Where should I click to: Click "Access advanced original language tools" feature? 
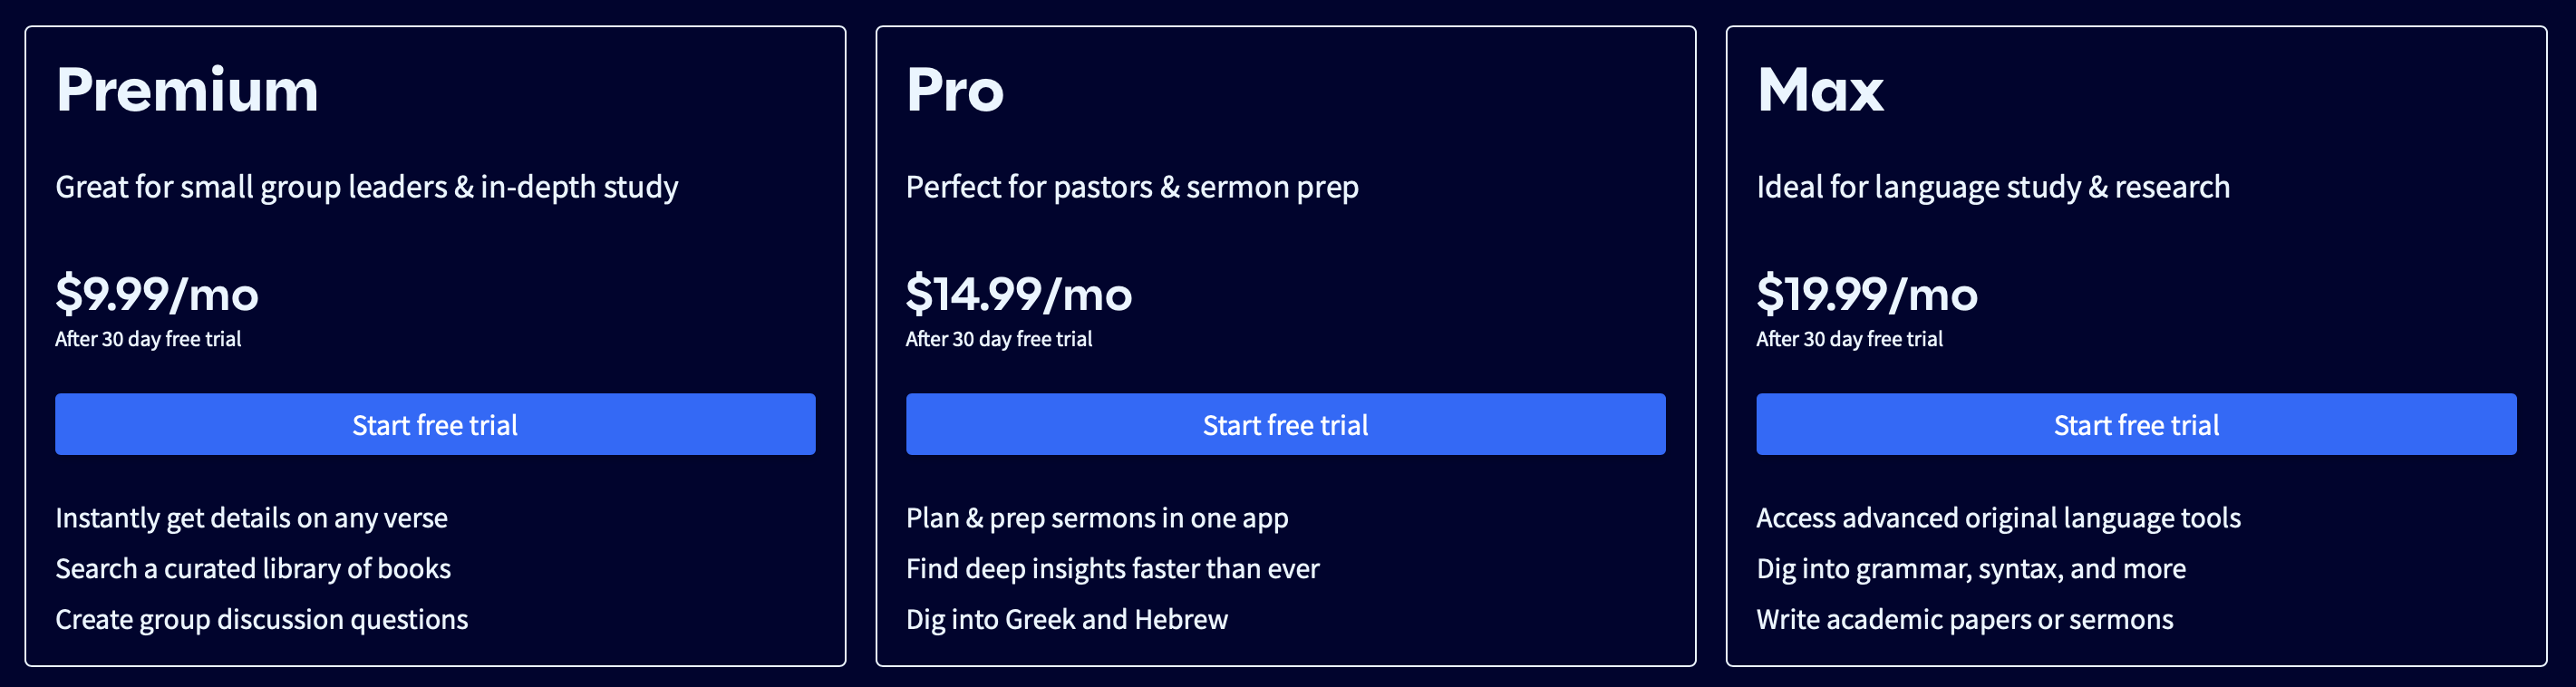tap(1998, 518)
